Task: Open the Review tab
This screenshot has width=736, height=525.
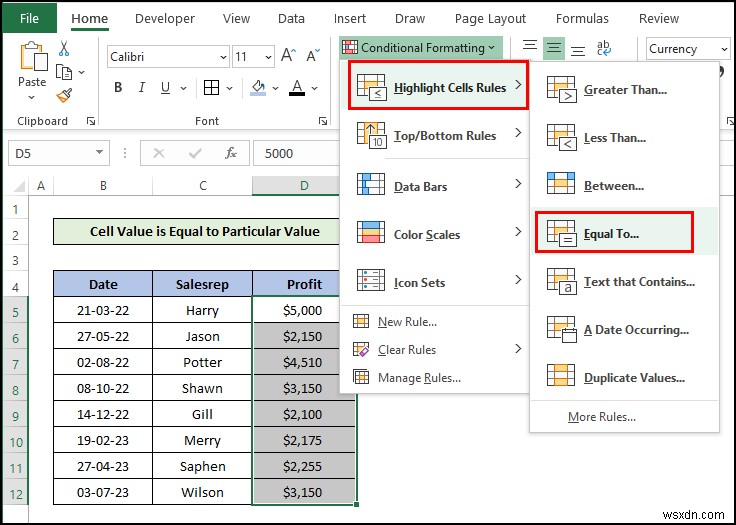Action: (x=659, y=18)
